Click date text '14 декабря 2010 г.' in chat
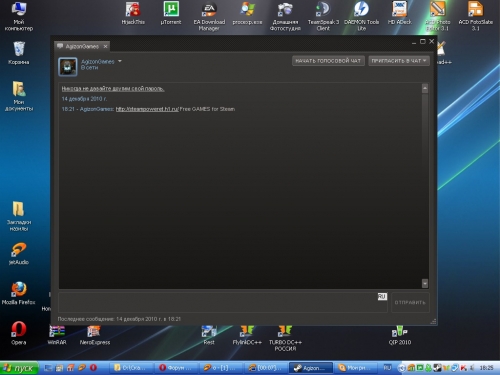500x375 pixels. point(84,99)
